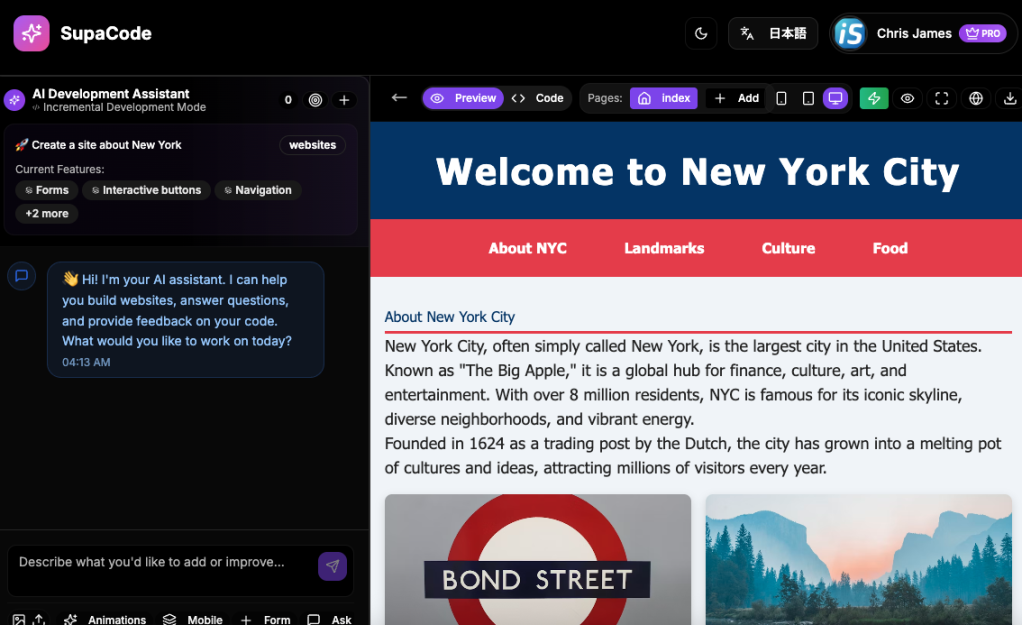Select the Forms feature chip
This screenshot has height=625, width=1022.
47,190
